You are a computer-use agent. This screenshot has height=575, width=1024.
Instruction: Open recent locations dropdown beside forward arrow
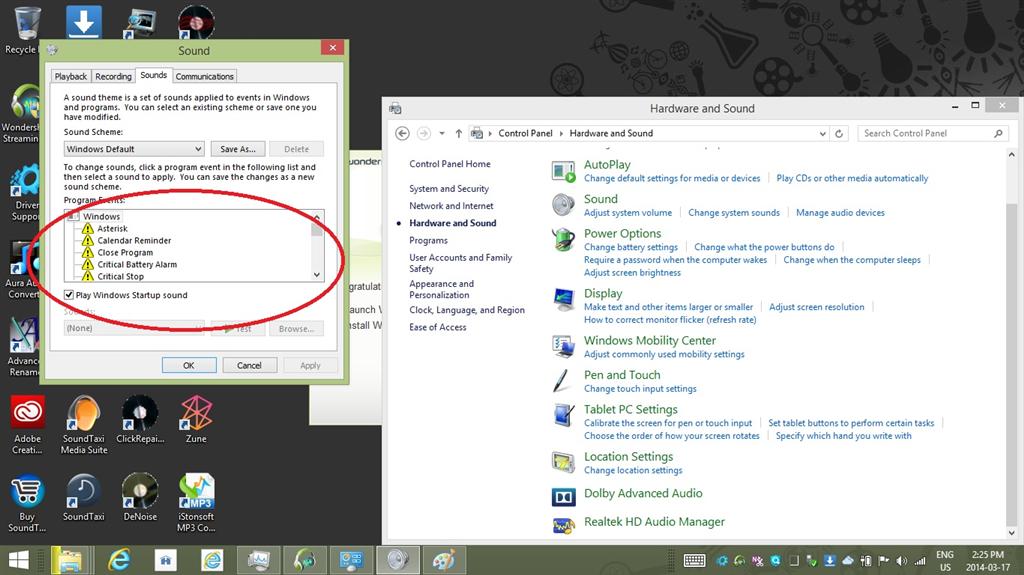[x=441, y=133]
